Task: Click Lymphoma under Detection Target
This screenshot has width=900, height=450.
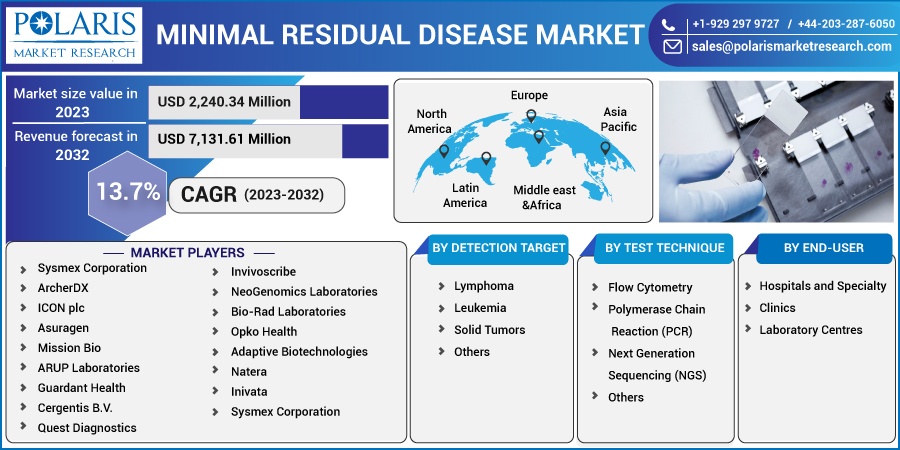Action: tap(484, 286)
